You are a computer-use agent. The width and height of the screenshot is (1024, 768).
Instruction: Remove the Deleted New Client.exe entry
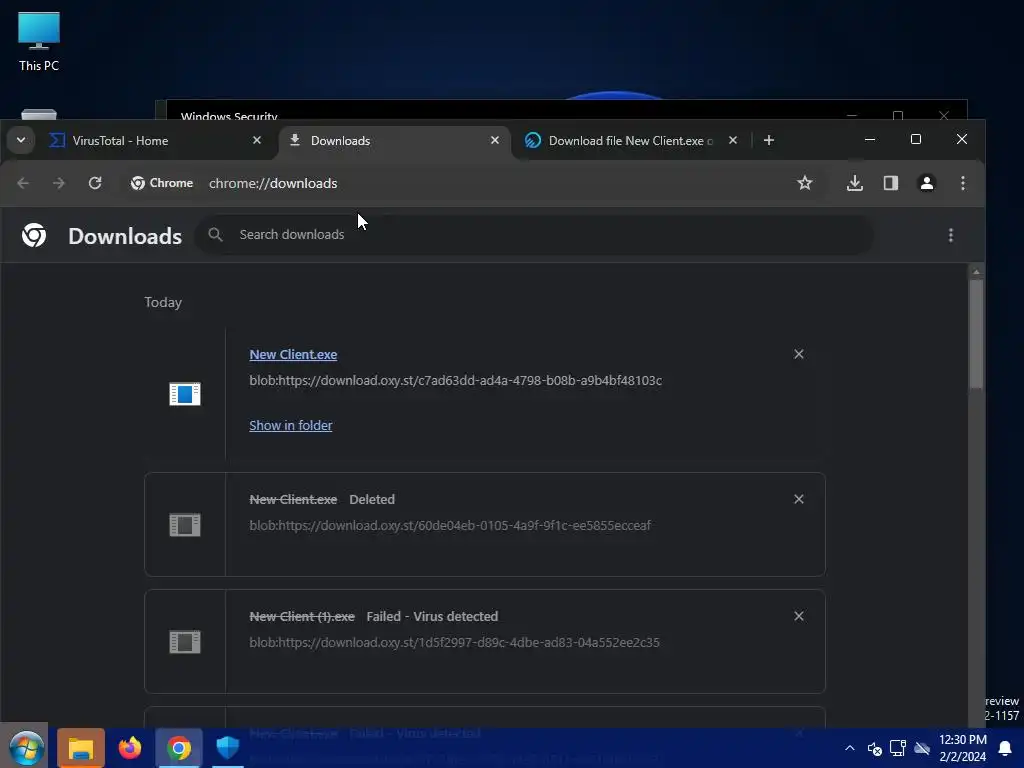798,499
